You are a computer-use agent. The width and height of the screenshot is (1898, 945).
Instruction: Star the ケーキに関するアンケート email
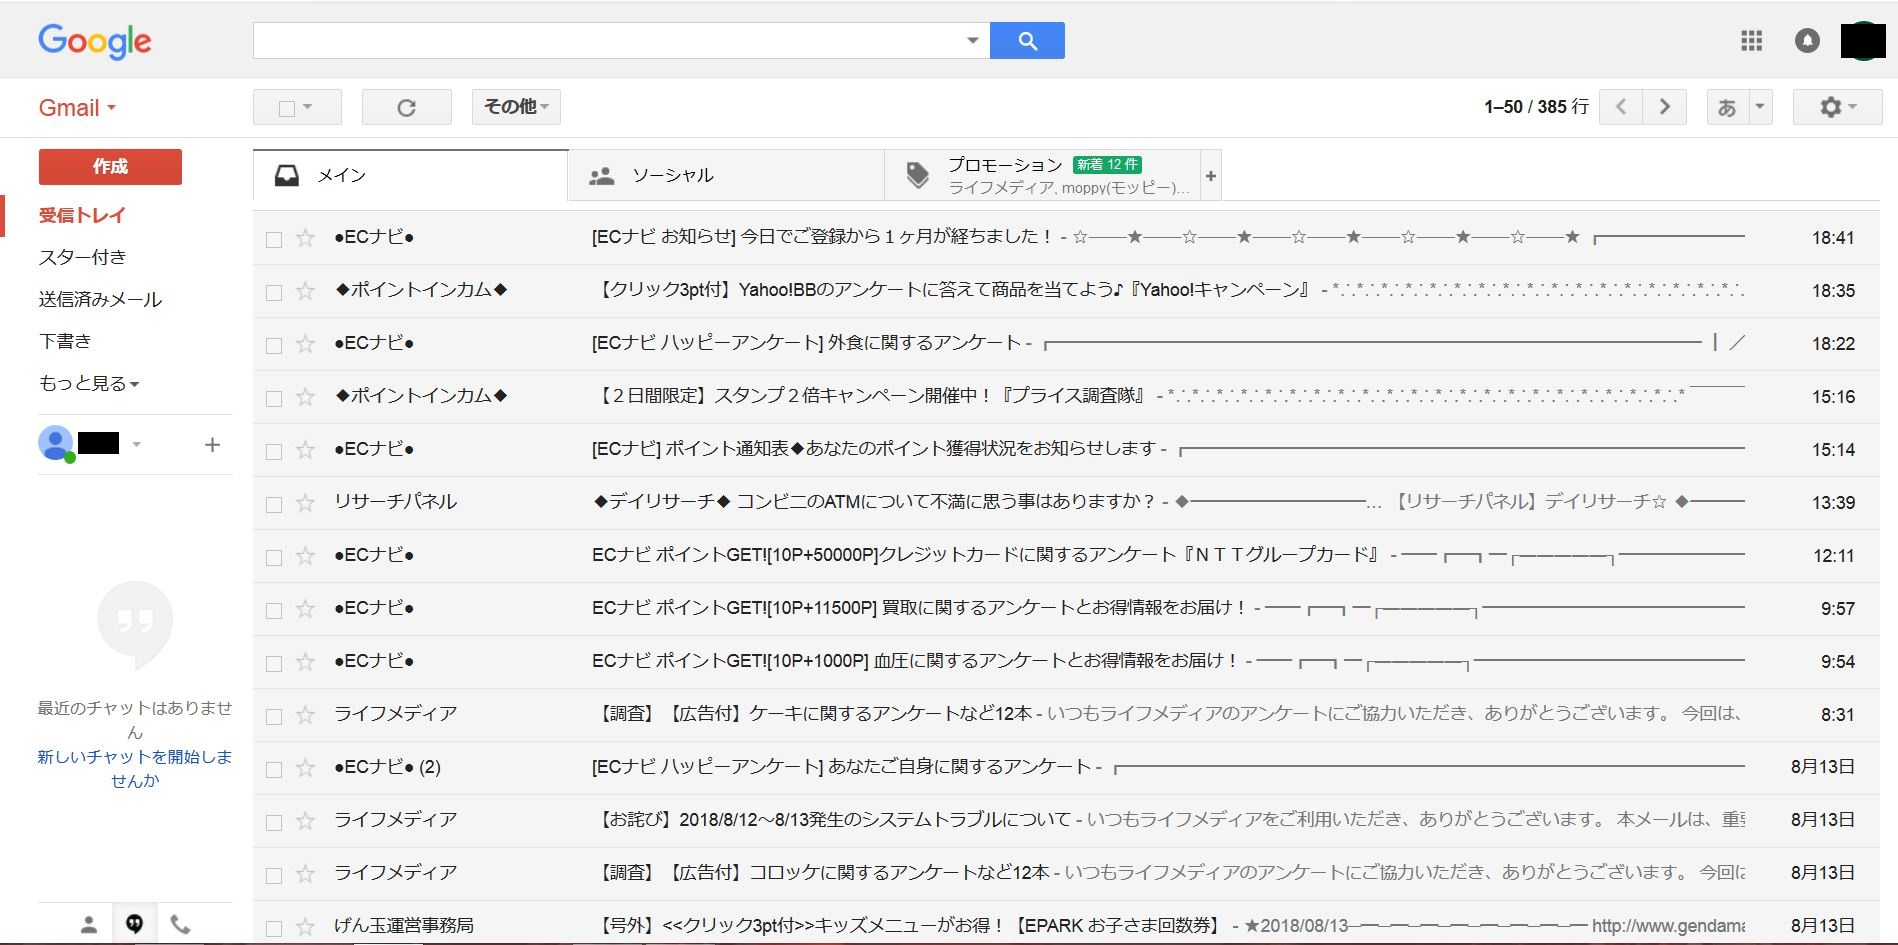coord(306,715)
